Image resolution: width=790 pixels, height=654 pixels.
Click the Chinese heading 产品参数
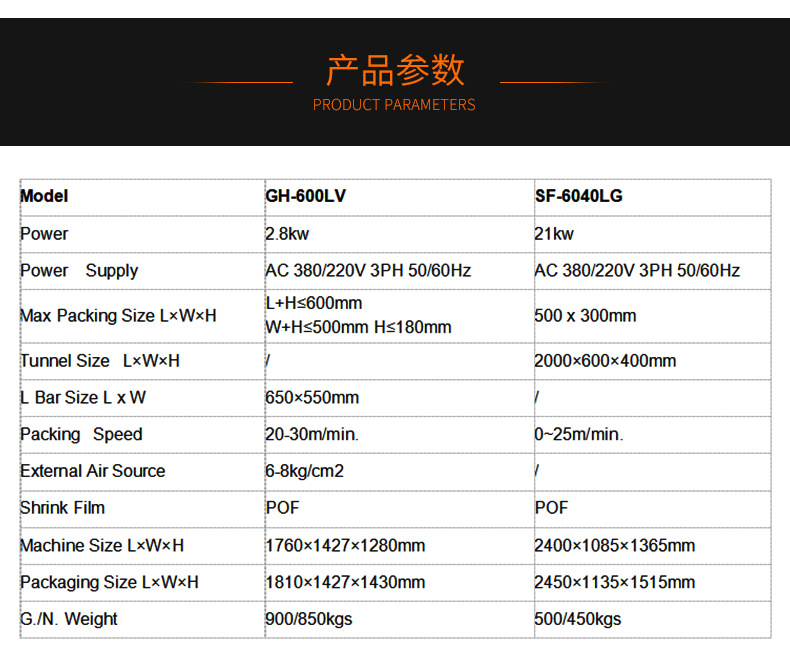point(395,70)
